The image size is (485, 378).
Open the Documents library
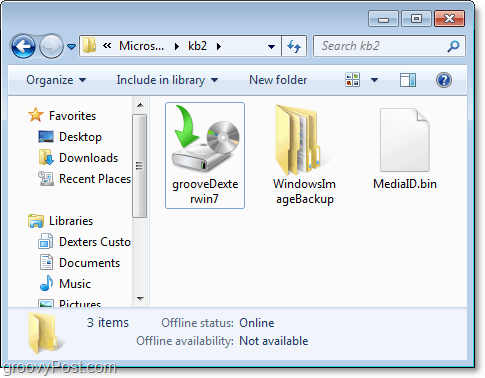(x=89, y=263)
